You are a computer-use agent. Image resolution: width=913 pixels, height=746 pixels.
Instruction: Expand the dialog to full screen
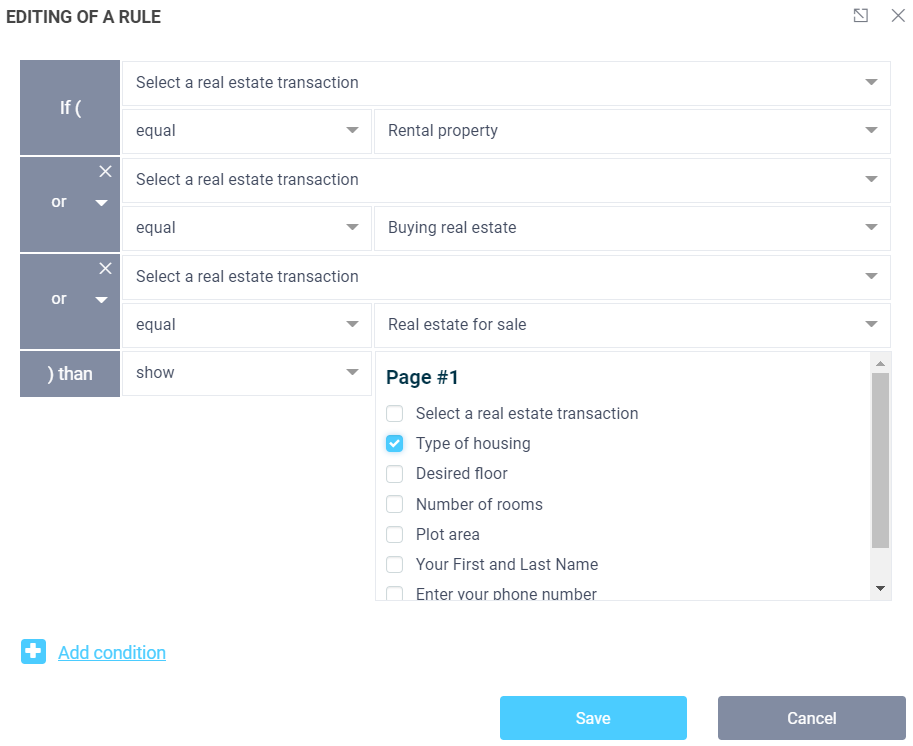861,16
